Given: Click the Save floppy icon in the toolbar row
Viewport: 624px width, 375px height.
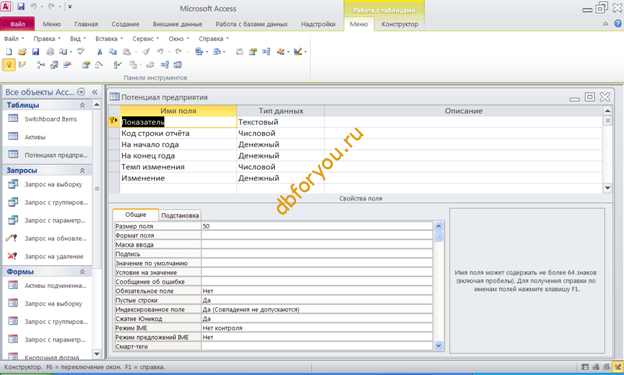Looking at the screenshot, I should (x=36, y=52).
